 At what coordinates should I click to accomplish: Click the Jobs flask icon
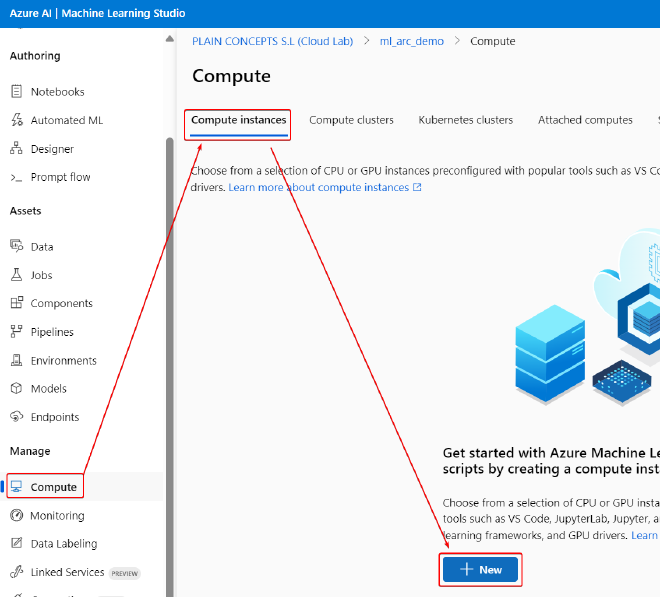16,275
